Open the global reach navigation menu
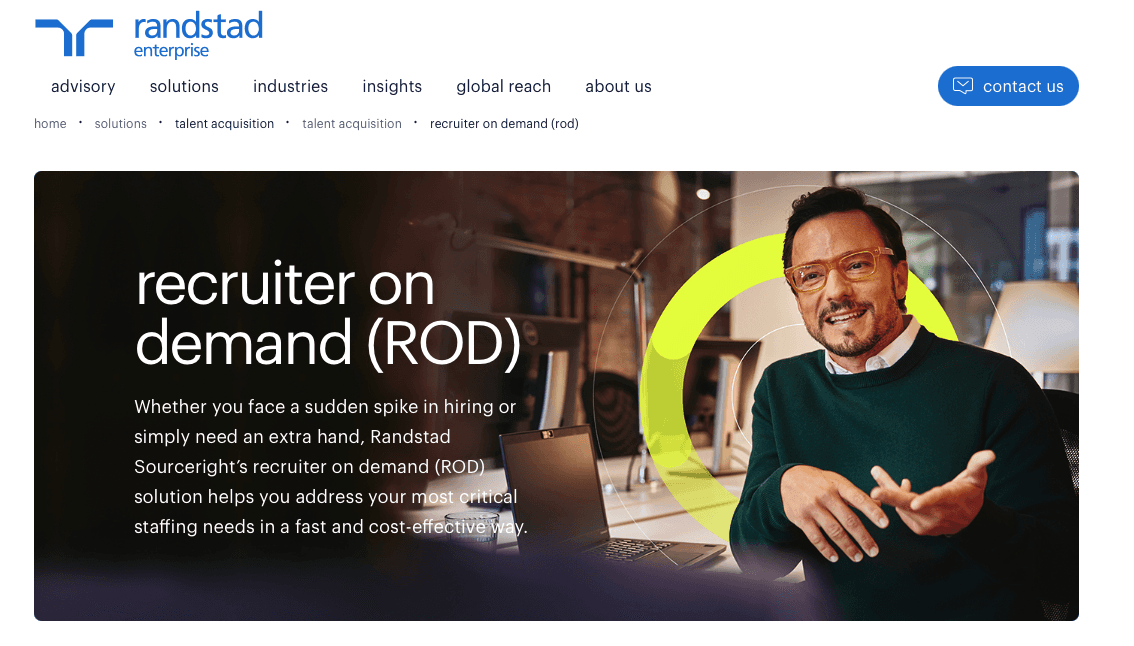1134x646 pixels. (503, 87)
